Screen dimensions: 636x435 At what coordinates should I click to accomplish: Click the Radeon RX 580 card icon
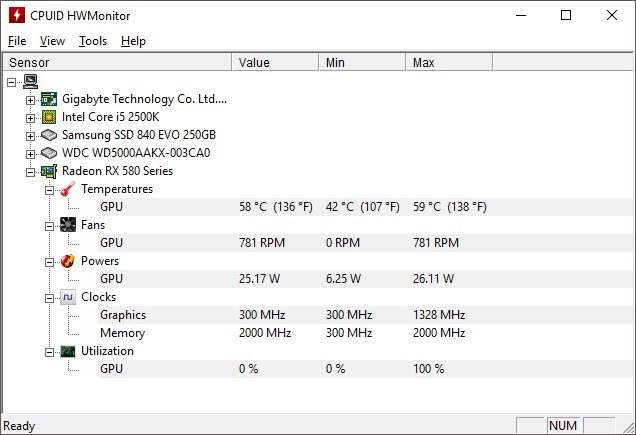[49, 171]
